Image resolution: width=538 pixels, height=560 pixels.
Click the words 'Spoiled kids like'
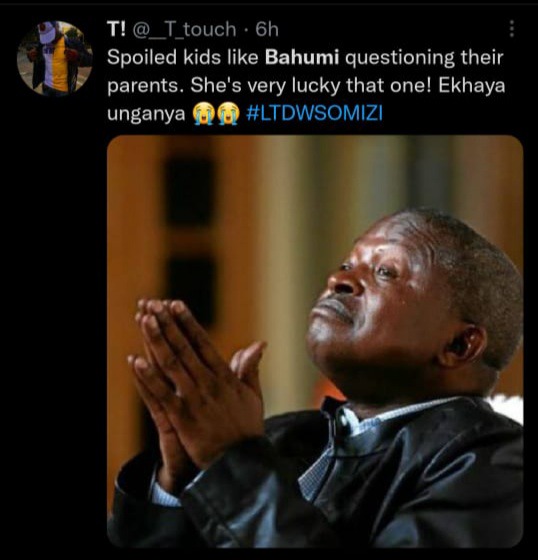tap(183, 58)
